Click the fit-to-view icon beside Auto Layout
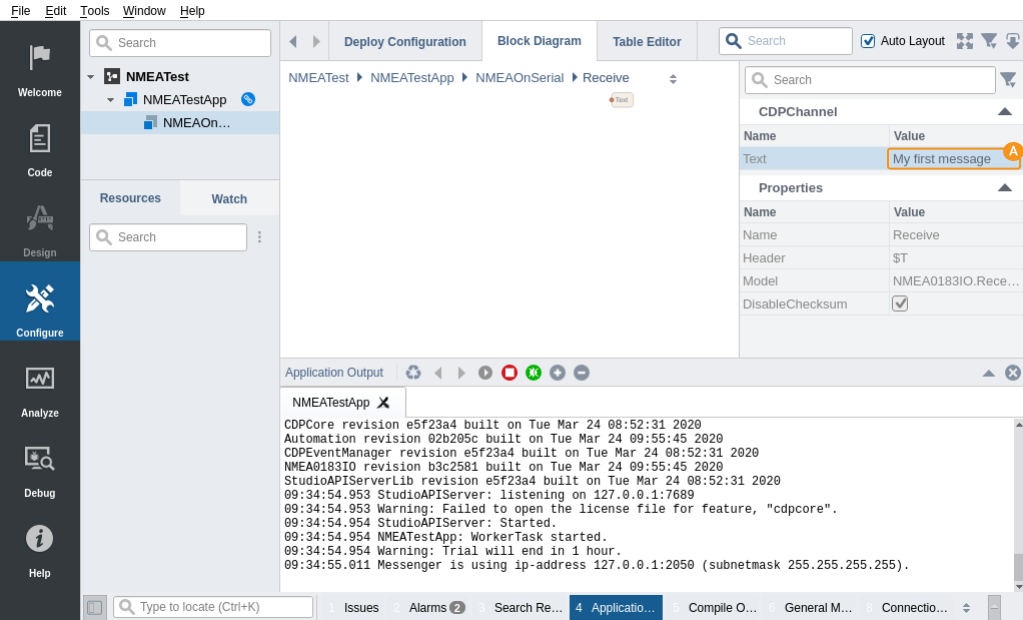Screen dimensions: 1023x620 [x=964, y=41]
